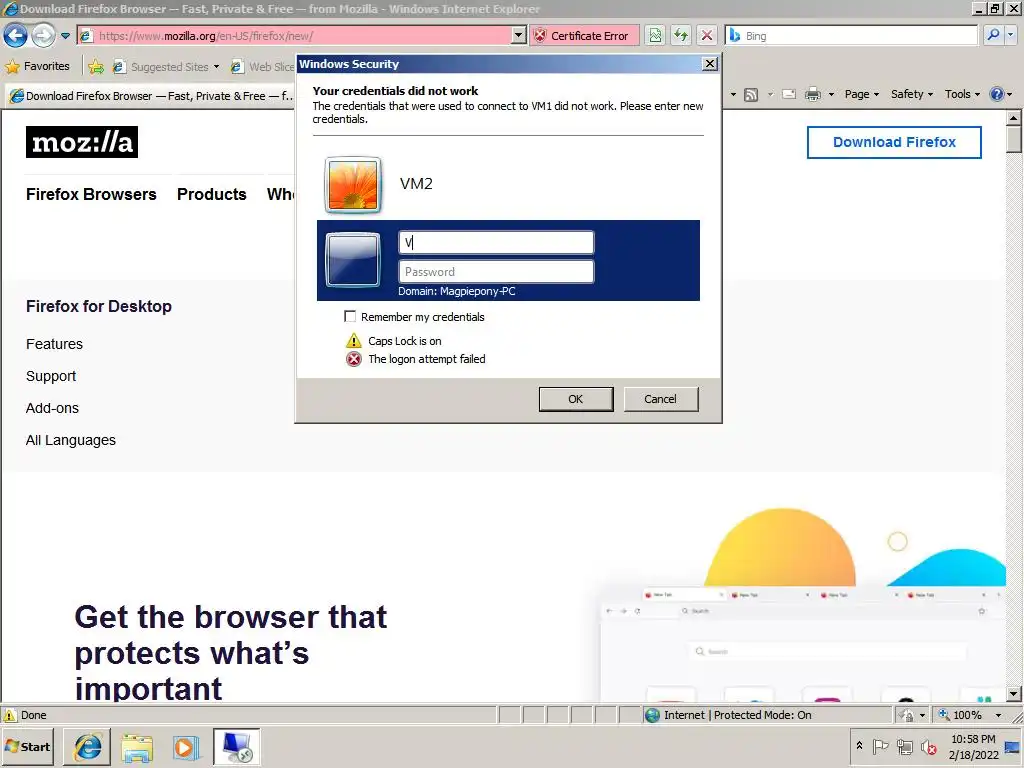Viewport: 1024px width, 768px height.
Task: Click the Web Slice Gallery favorites item
Action: pos(263,67)
